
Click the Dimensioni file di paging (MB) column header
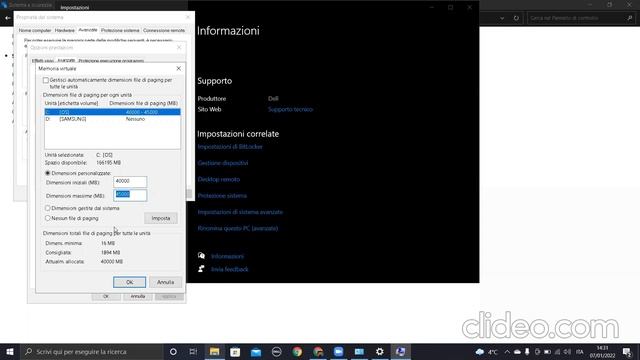click(144, 103)
